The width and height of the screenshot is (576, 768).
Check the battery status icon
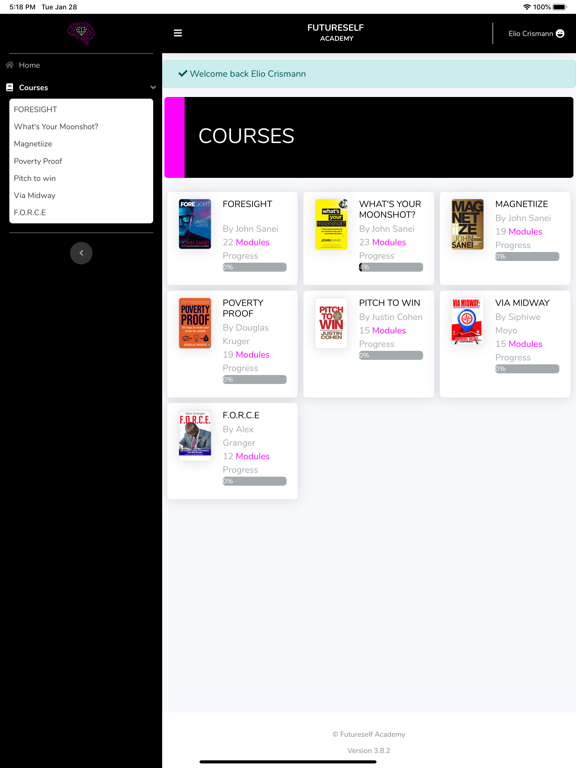[560, 7]
